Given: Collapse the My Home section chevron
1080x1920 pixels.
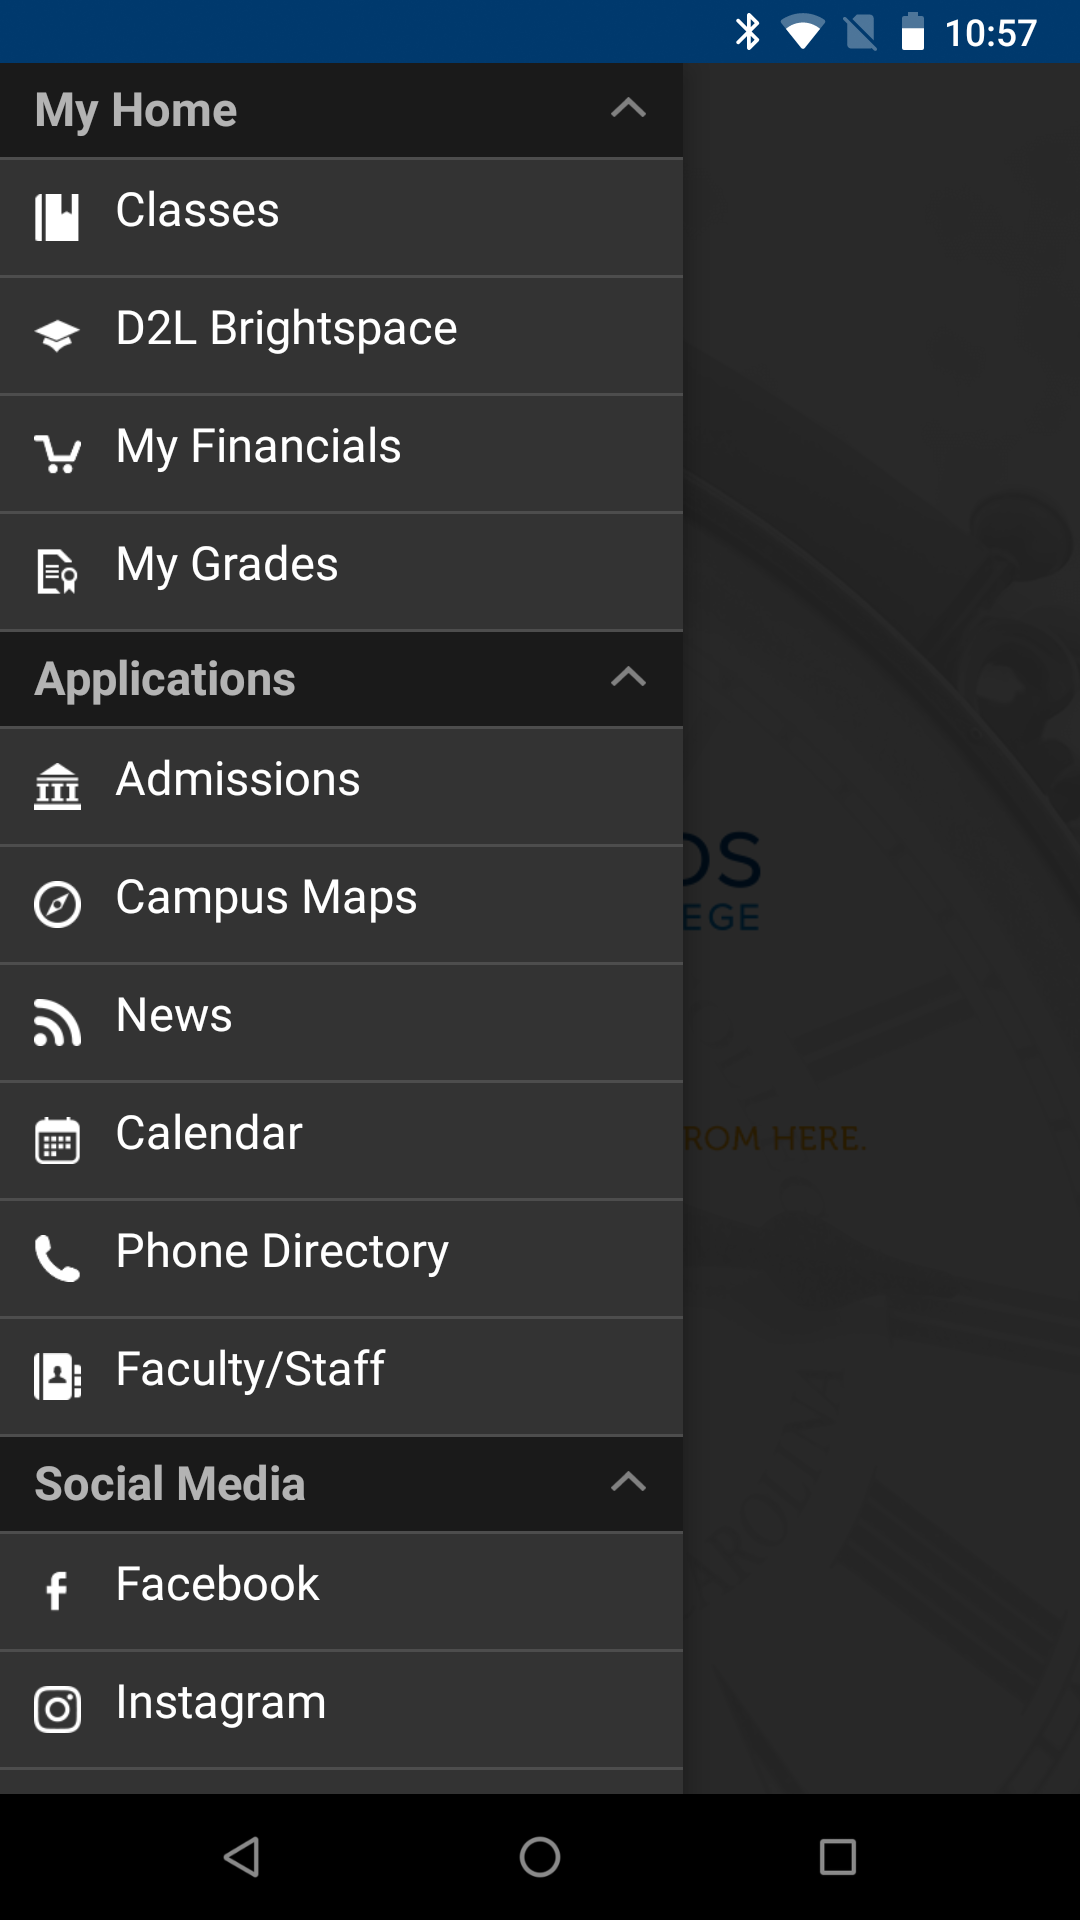Looking at the screenshot, I should click(x=628, y=109).
